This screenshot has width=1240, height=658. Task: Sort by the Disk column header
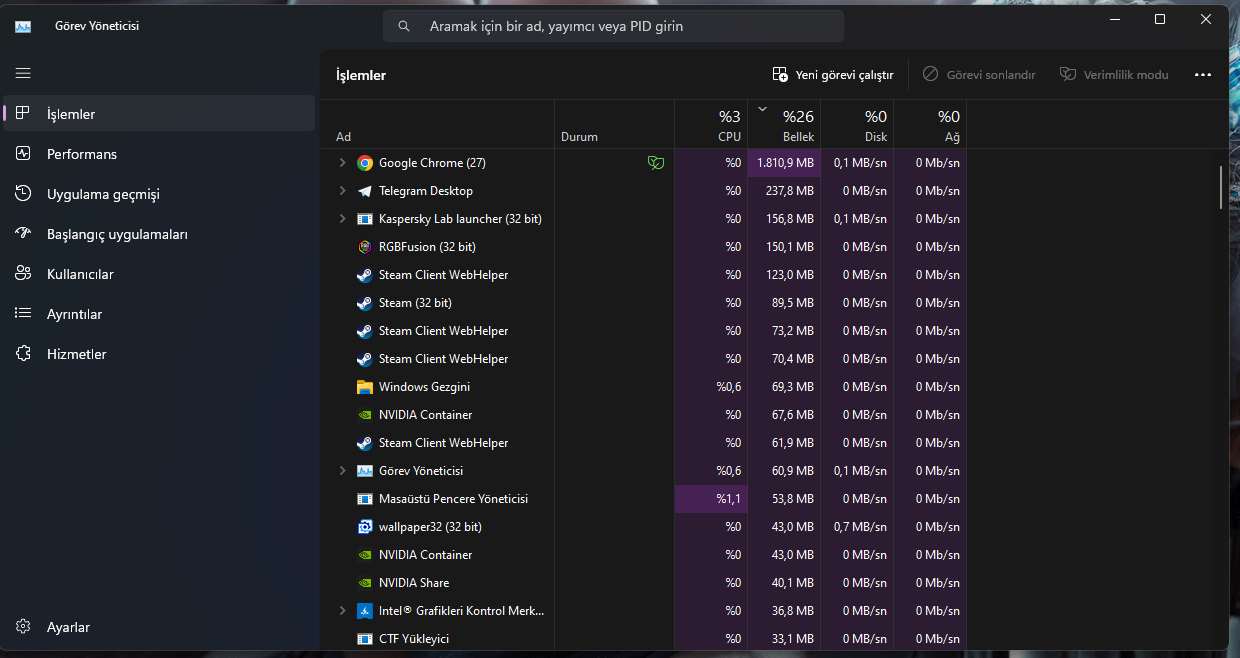(x=857, y=124)
